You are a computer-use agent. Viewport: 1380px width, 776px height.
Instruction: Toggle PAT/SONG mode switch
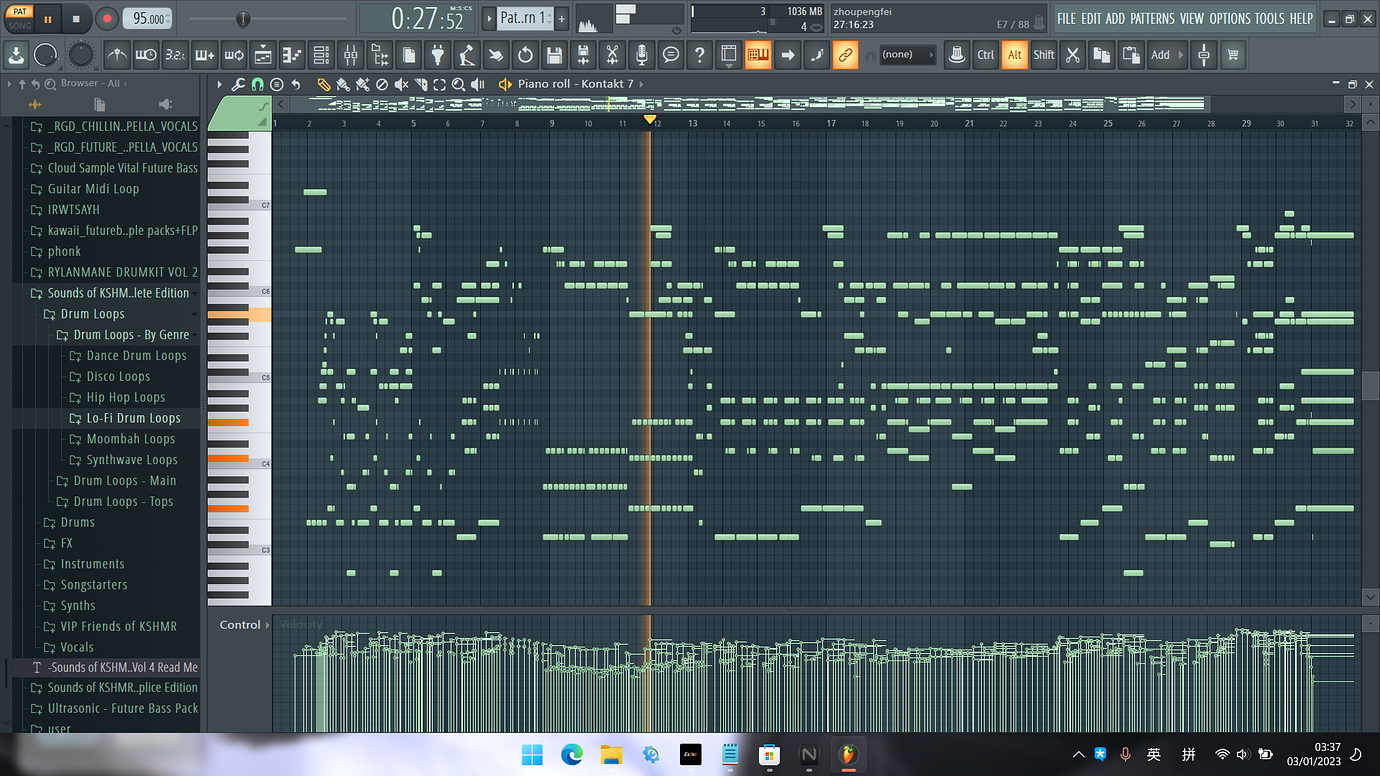click(19, 18)
